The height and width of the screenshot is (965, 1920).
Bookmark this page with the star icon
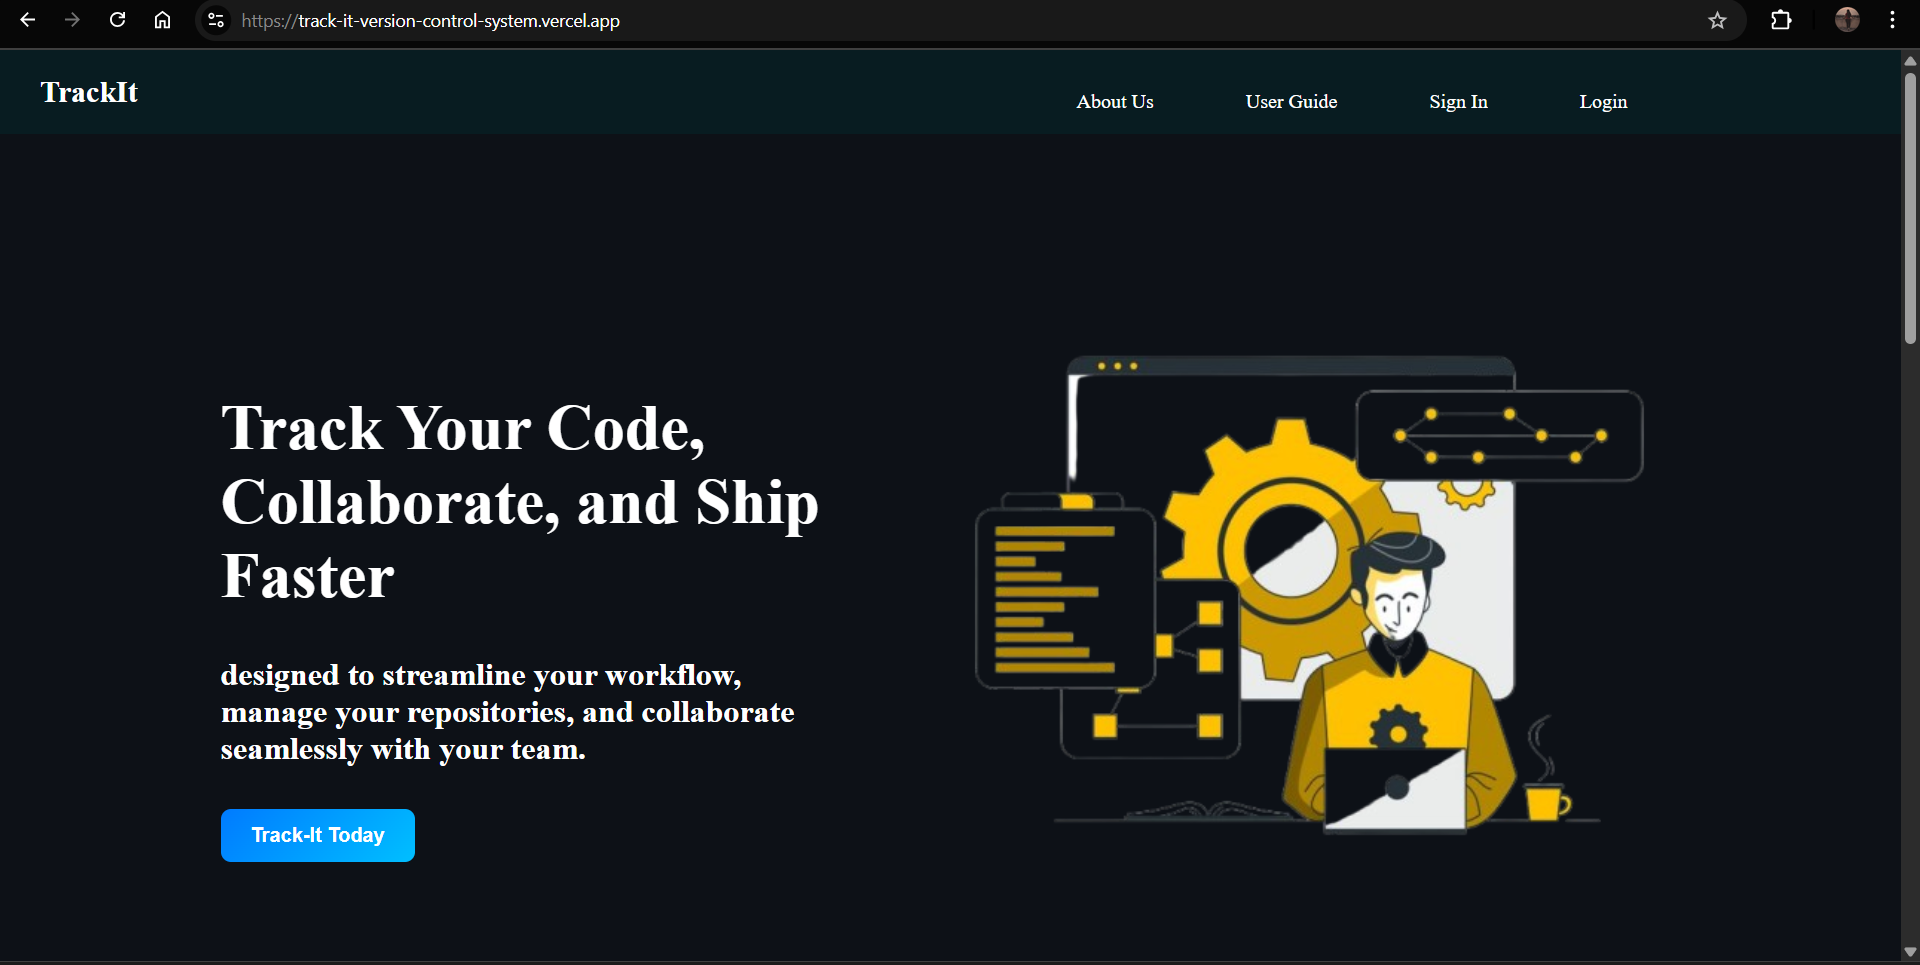tap(1717, 20)
